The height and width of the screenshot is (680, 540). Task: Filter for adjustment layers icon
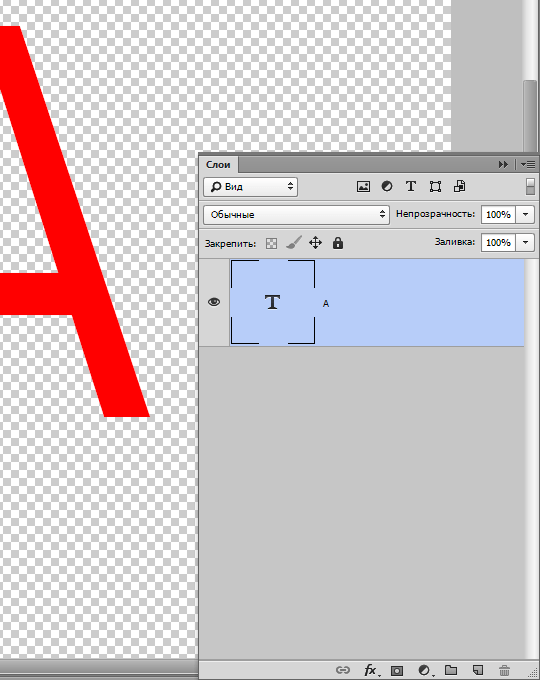[x=387, y=186]
